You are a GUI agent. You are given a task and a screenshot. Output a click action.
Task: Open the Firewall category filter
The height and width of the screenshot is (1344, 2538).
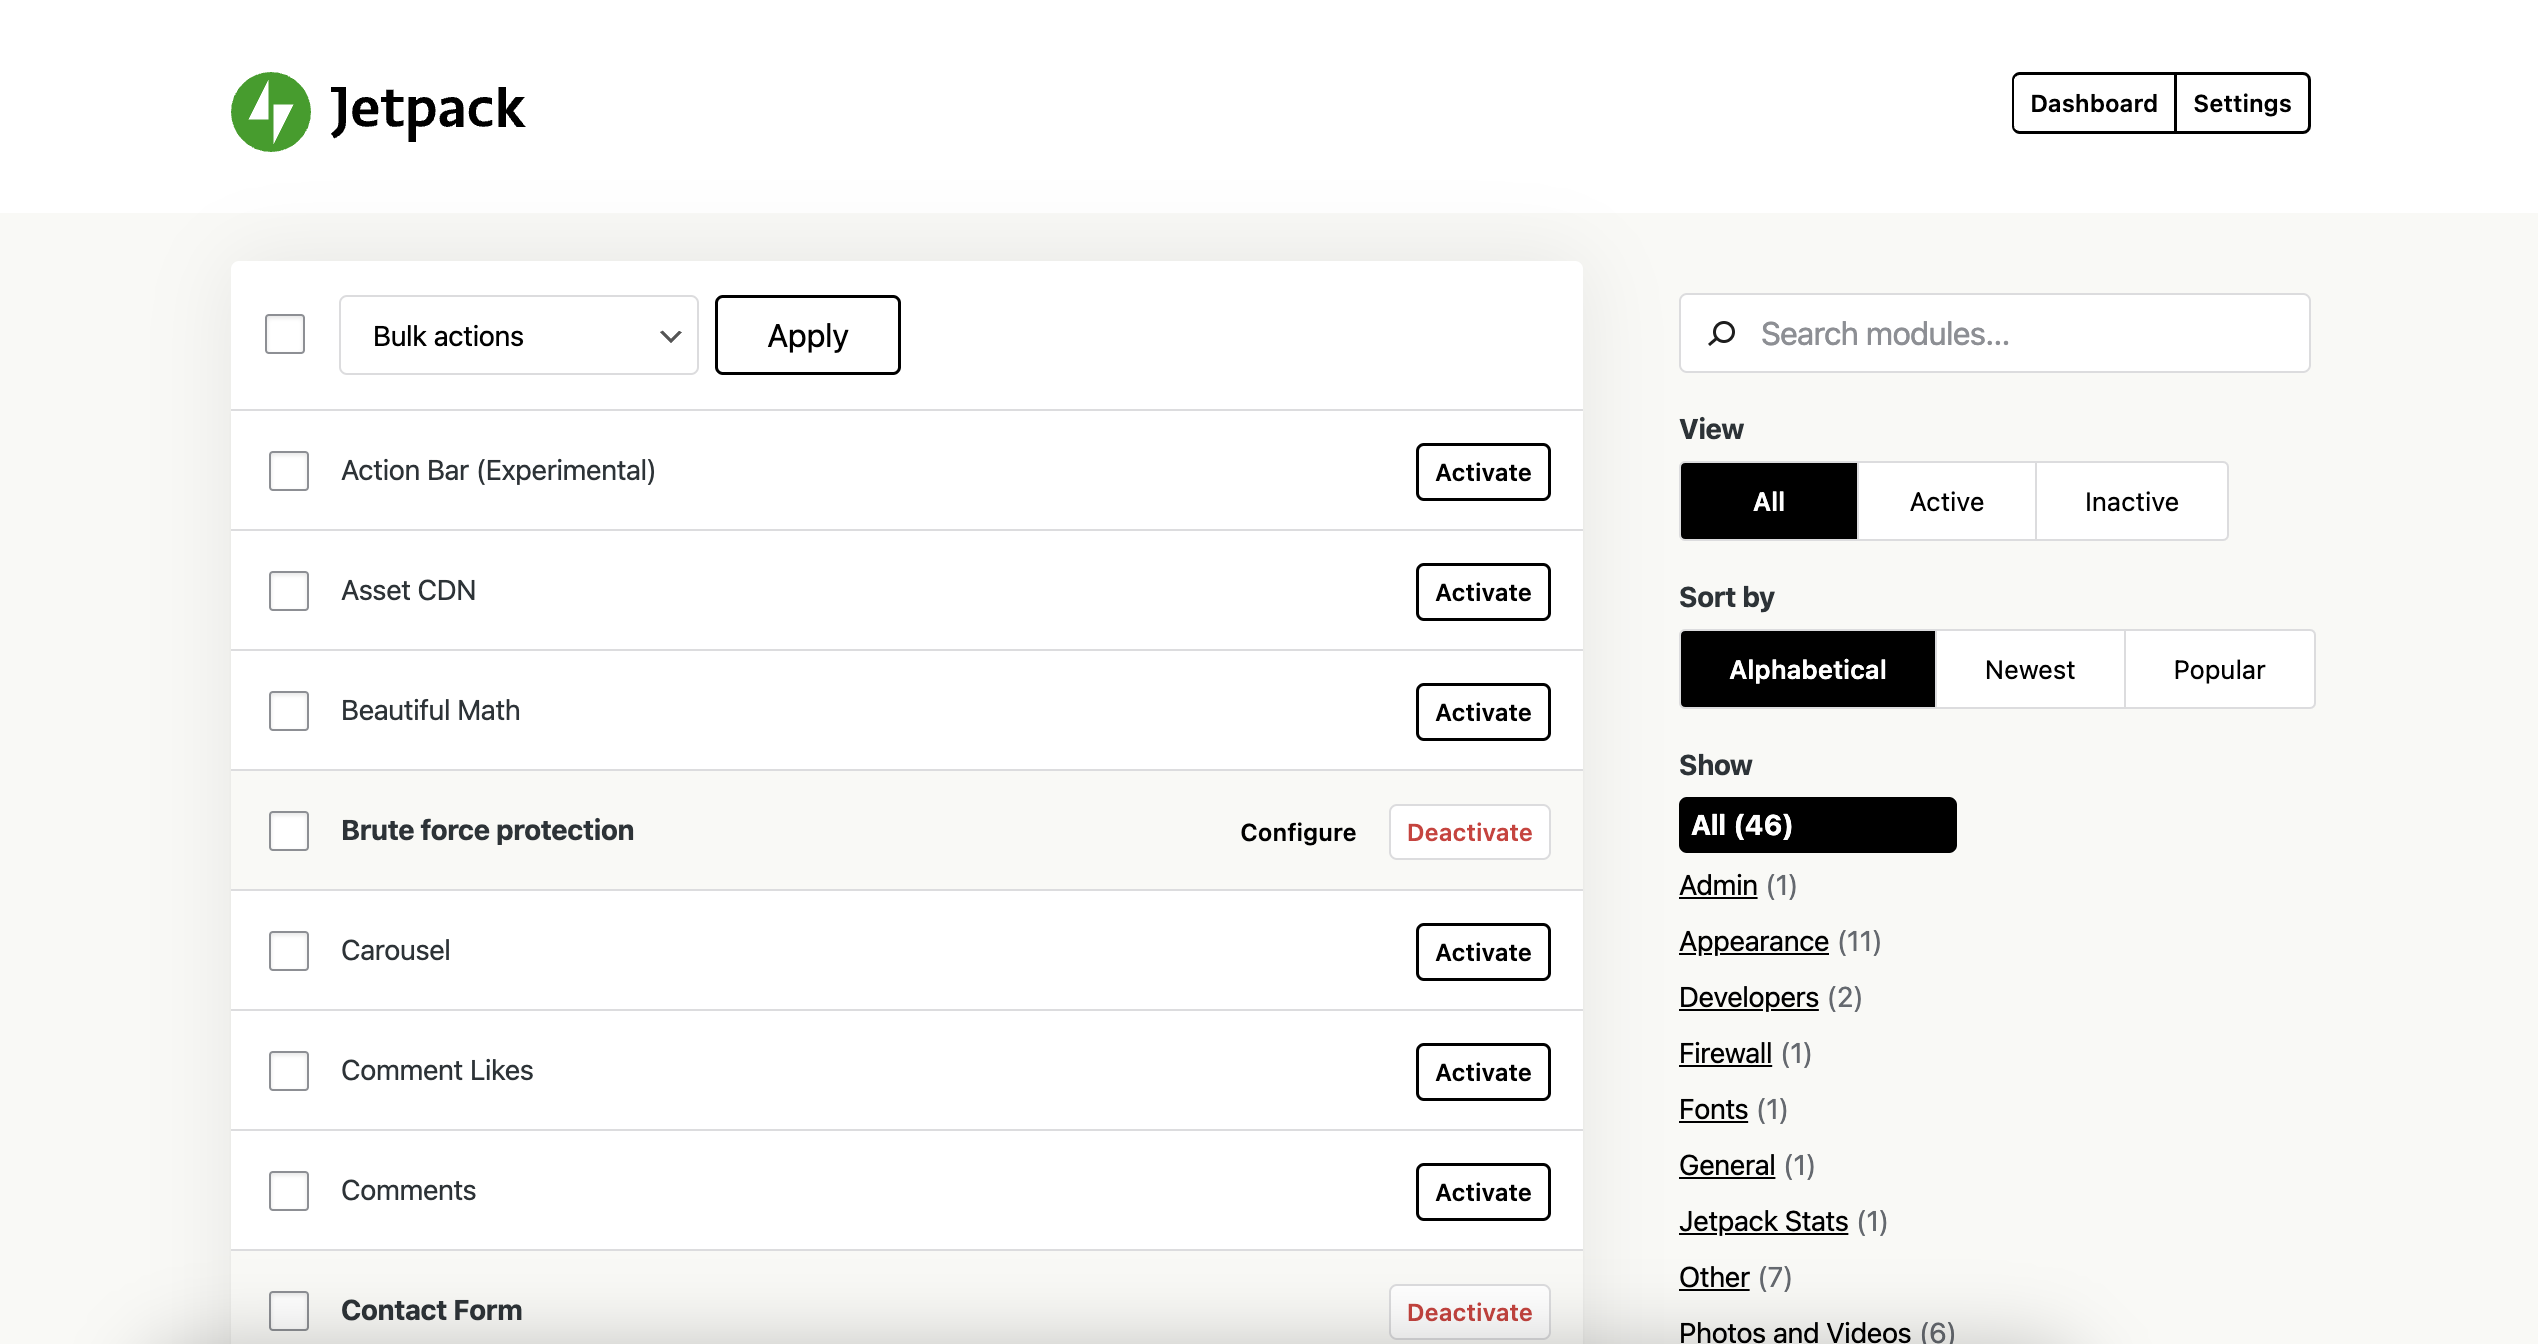point(1724,1053)
